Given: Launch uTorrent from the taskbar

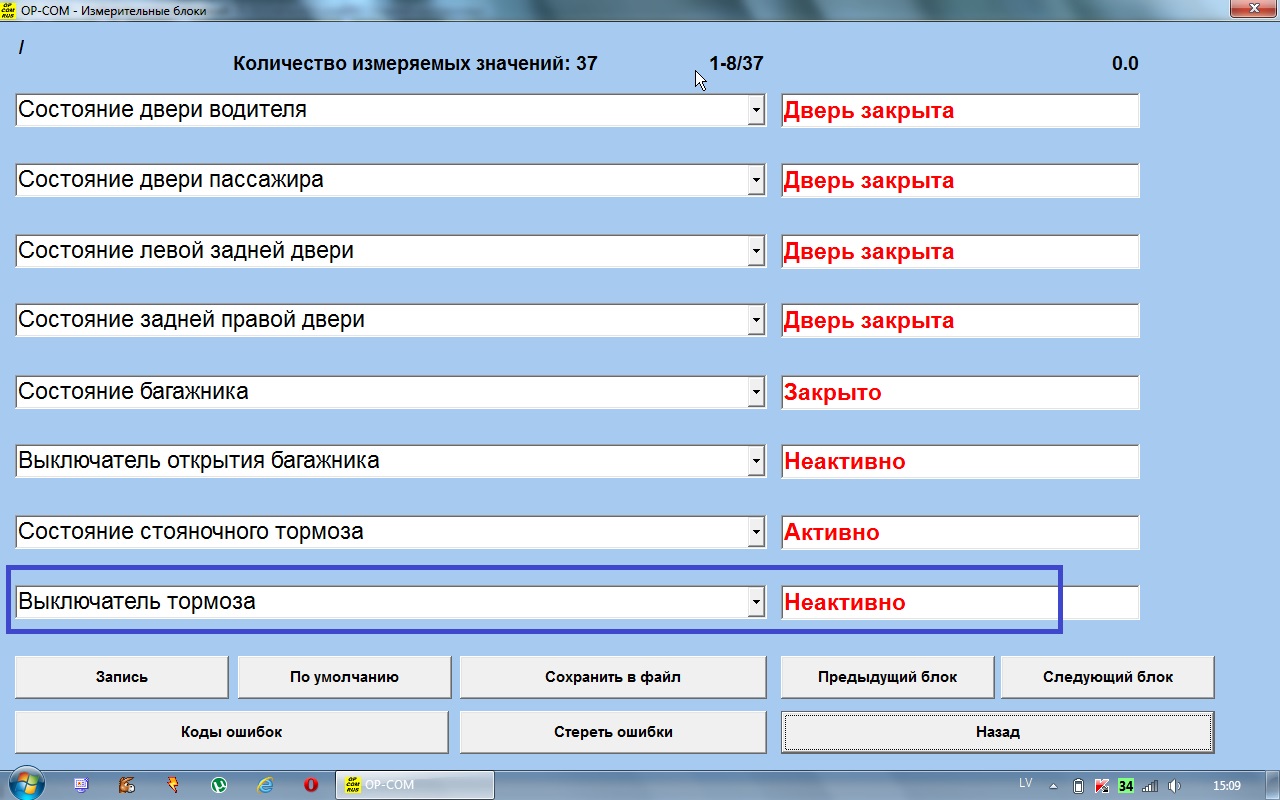Looking at the screenshot, I should [x=218, y=785].
